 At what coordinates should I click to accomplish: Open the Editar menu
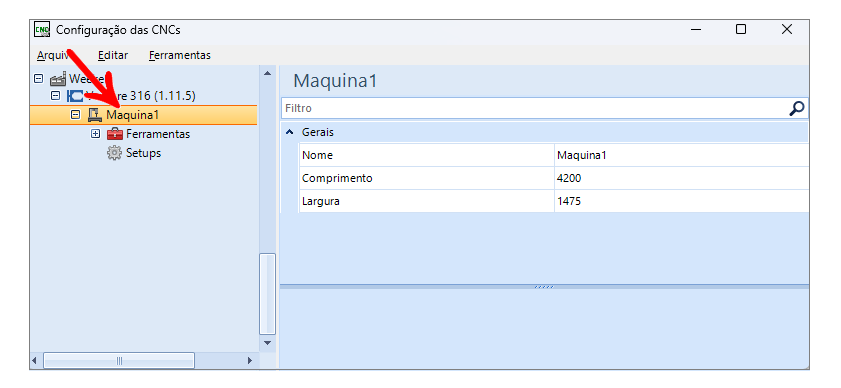(x=113, y=55)
